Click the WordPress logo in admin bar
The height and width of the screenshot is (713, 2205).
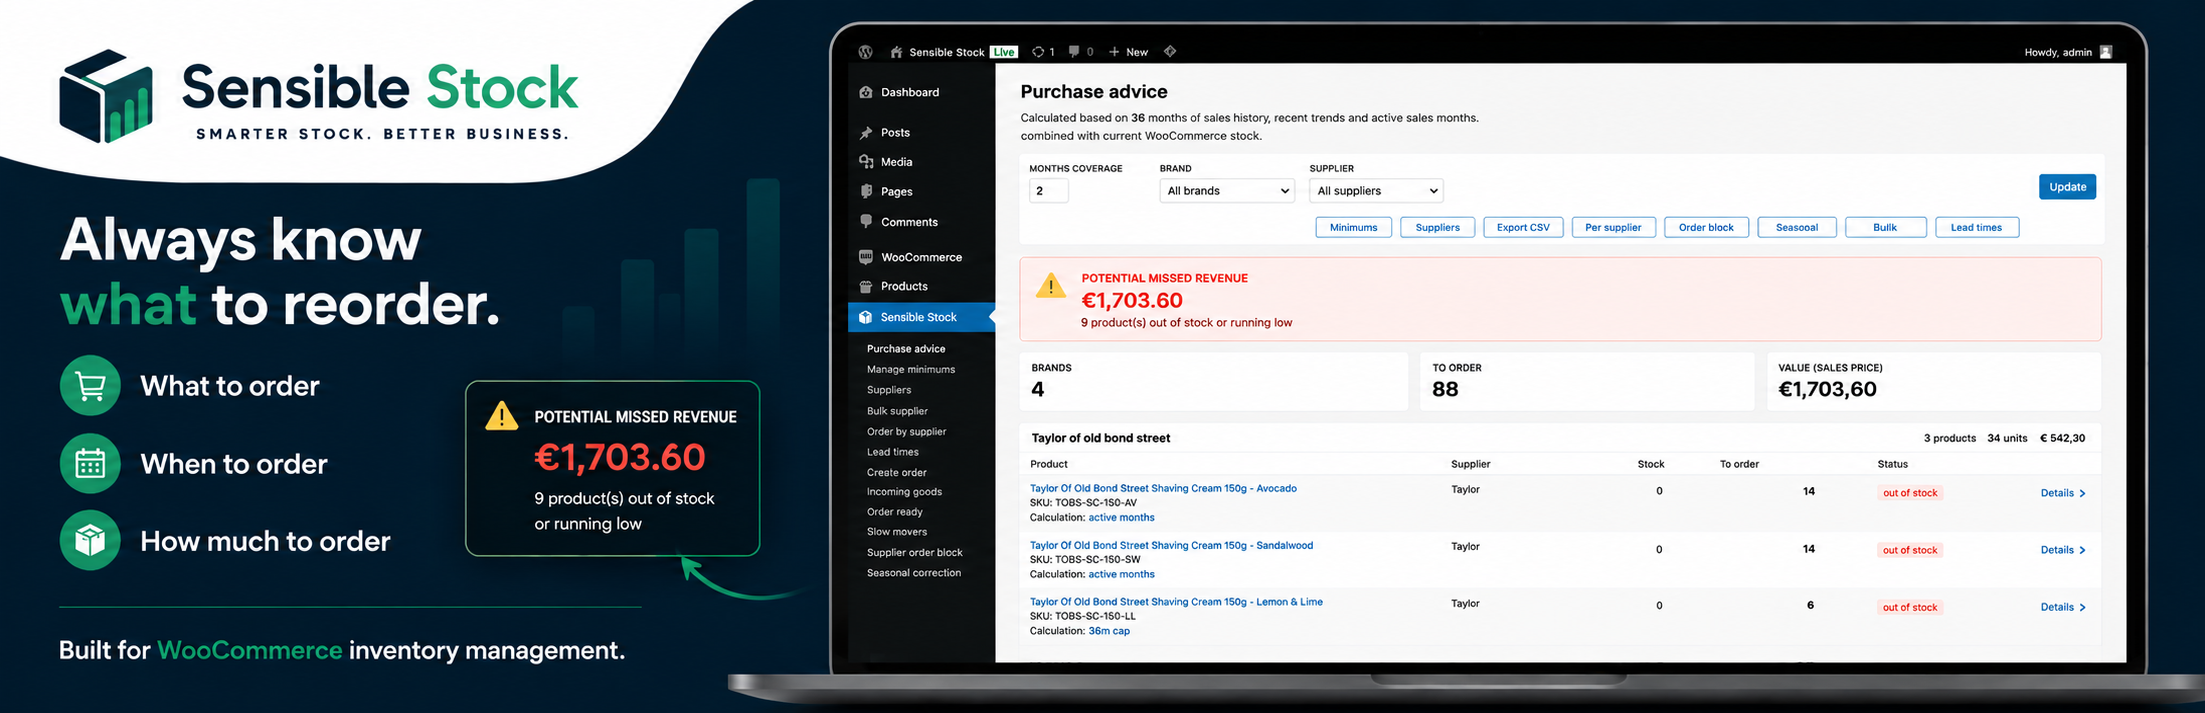[x=866, y=52]
